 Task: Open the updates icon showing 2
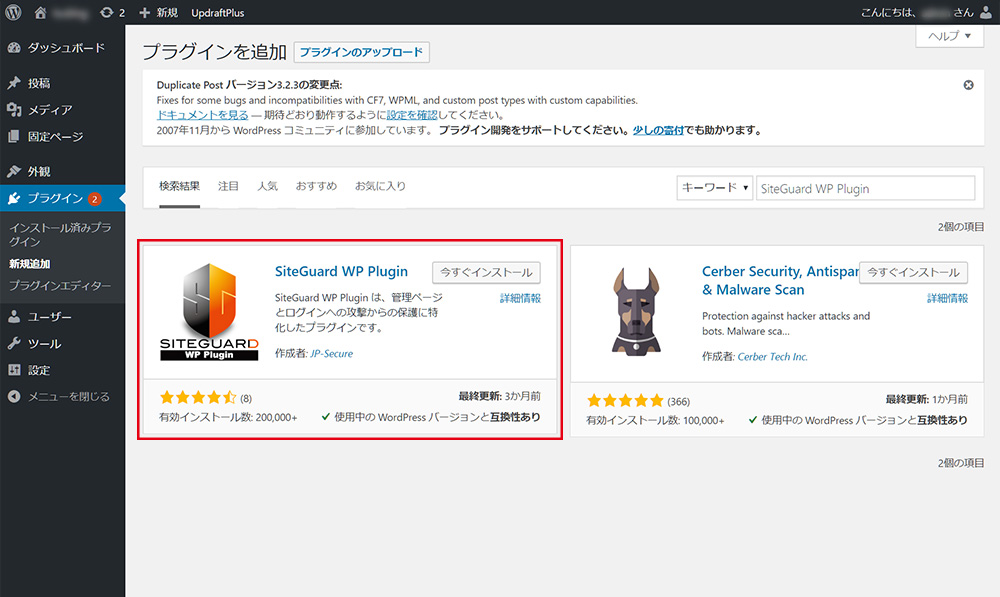coord(112,13)
